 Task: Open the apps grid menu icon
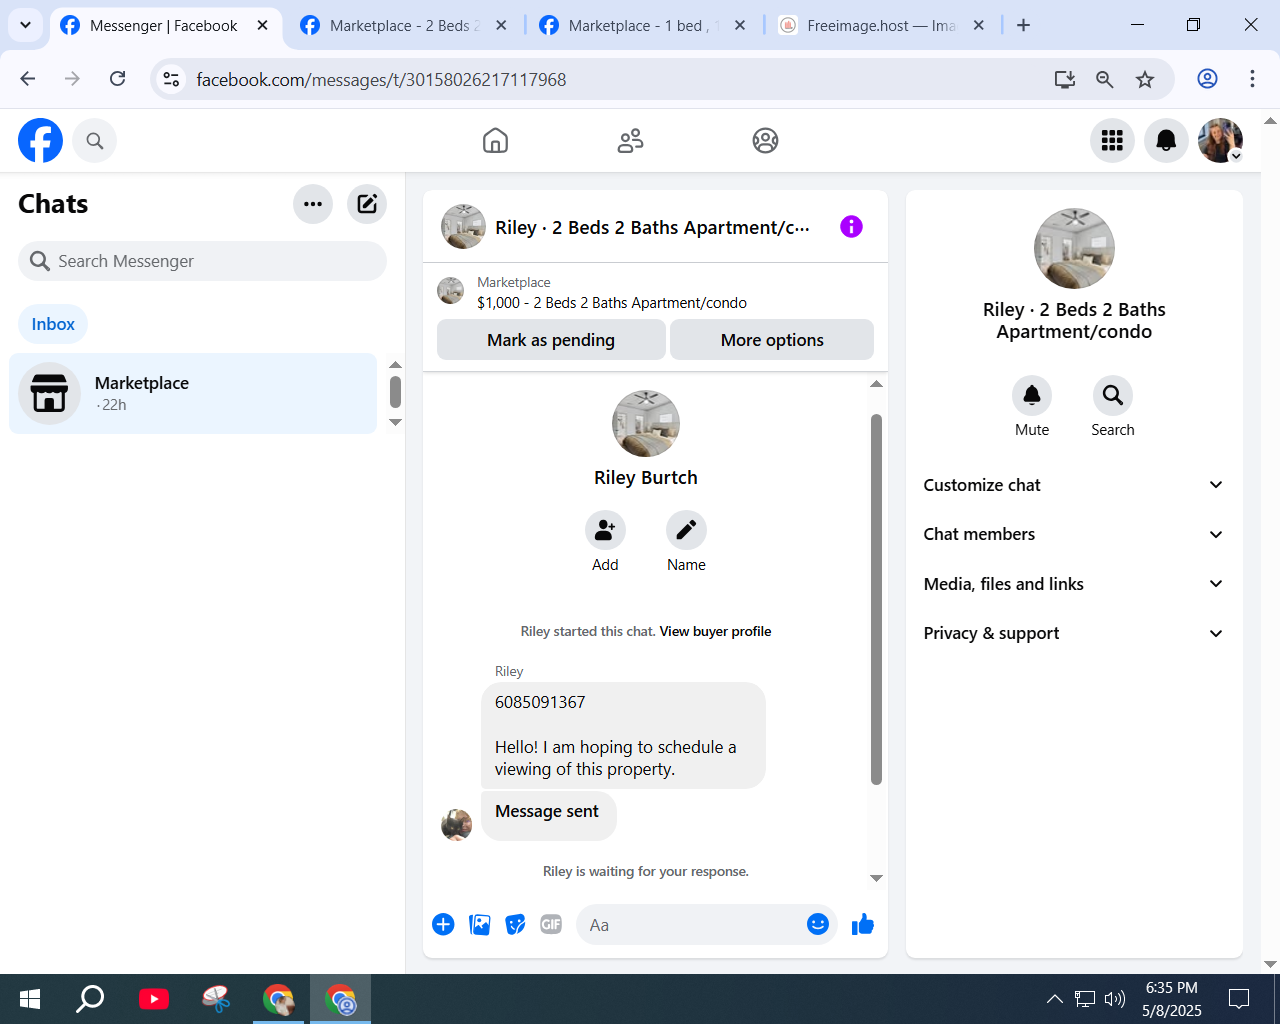click(1112, 141)
